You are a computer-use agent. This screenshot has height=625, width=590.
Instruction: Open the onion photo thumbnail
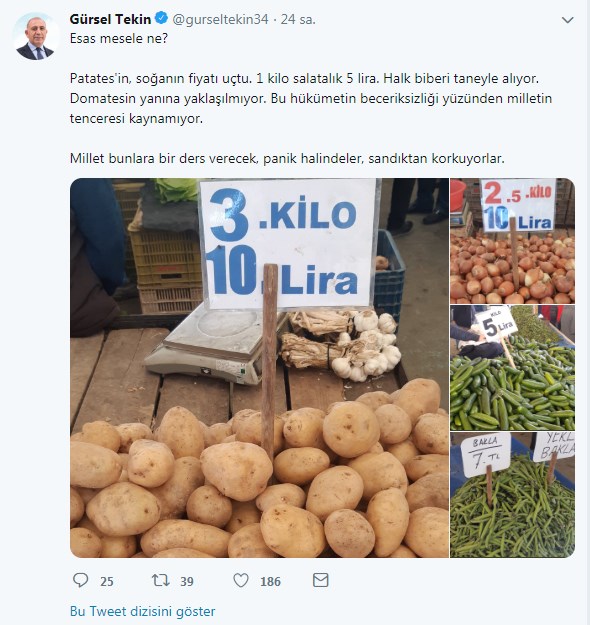(512, 241)
